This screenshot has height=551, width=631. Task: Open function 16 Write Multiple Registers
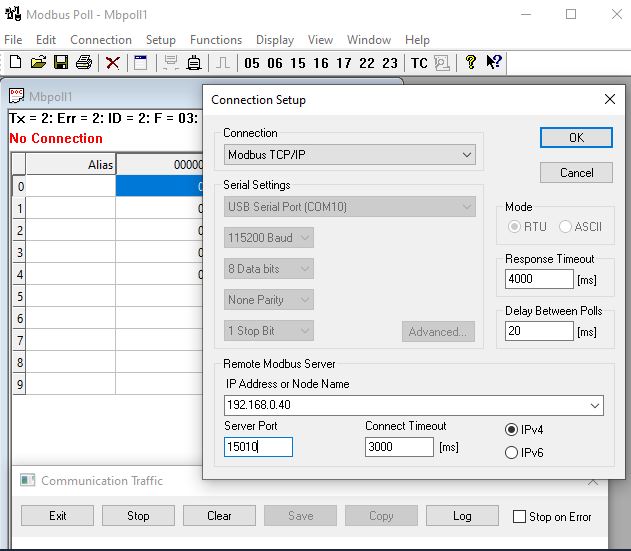(x=321, y=63)
